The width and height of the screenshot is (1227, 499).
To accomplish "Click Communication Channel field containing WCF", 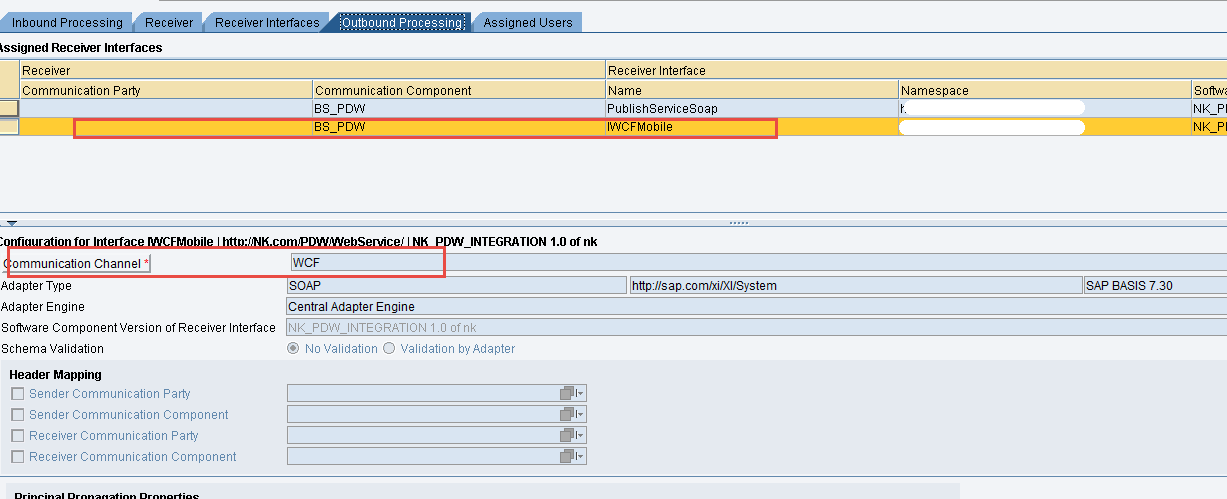I will click(x=364, y=263).
